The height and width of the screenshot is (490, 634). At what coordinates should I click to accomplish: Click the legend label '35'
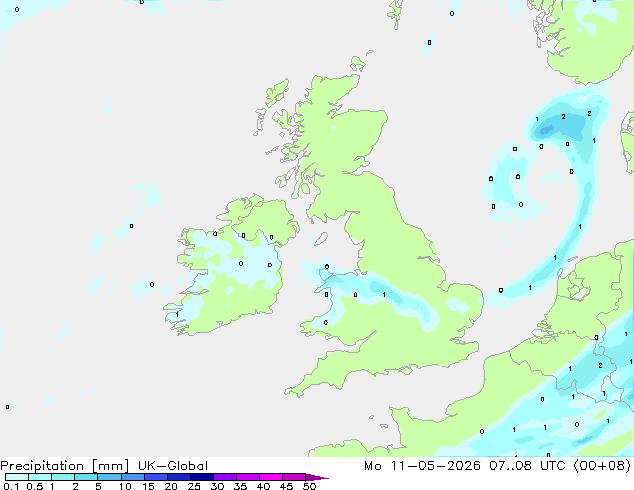(x=240, y=486)
